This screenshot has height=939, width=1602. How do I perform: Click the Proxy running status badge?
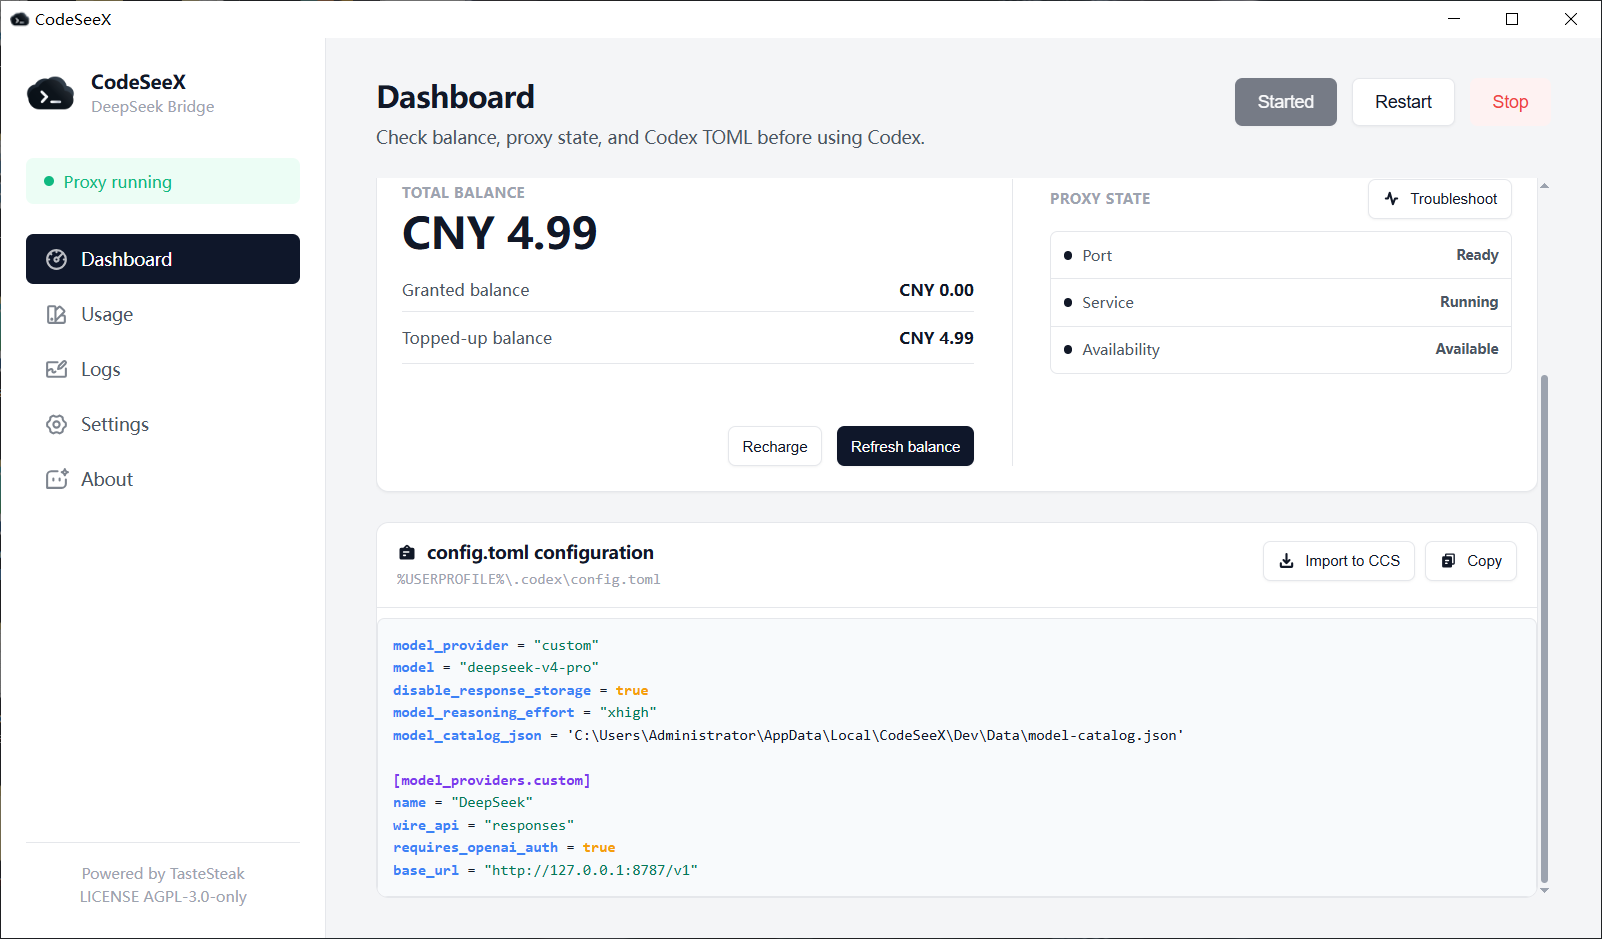click(x=163, y=181)
